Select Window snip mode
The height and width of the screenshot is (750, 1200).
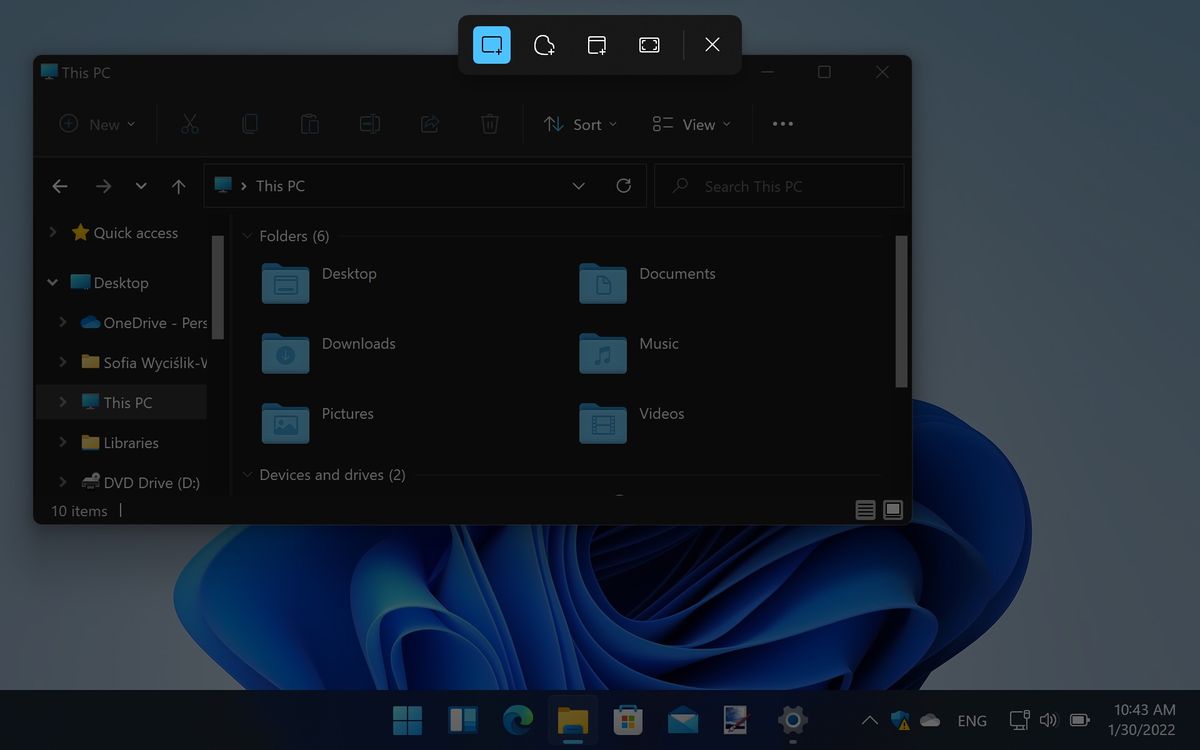[597, 45]
